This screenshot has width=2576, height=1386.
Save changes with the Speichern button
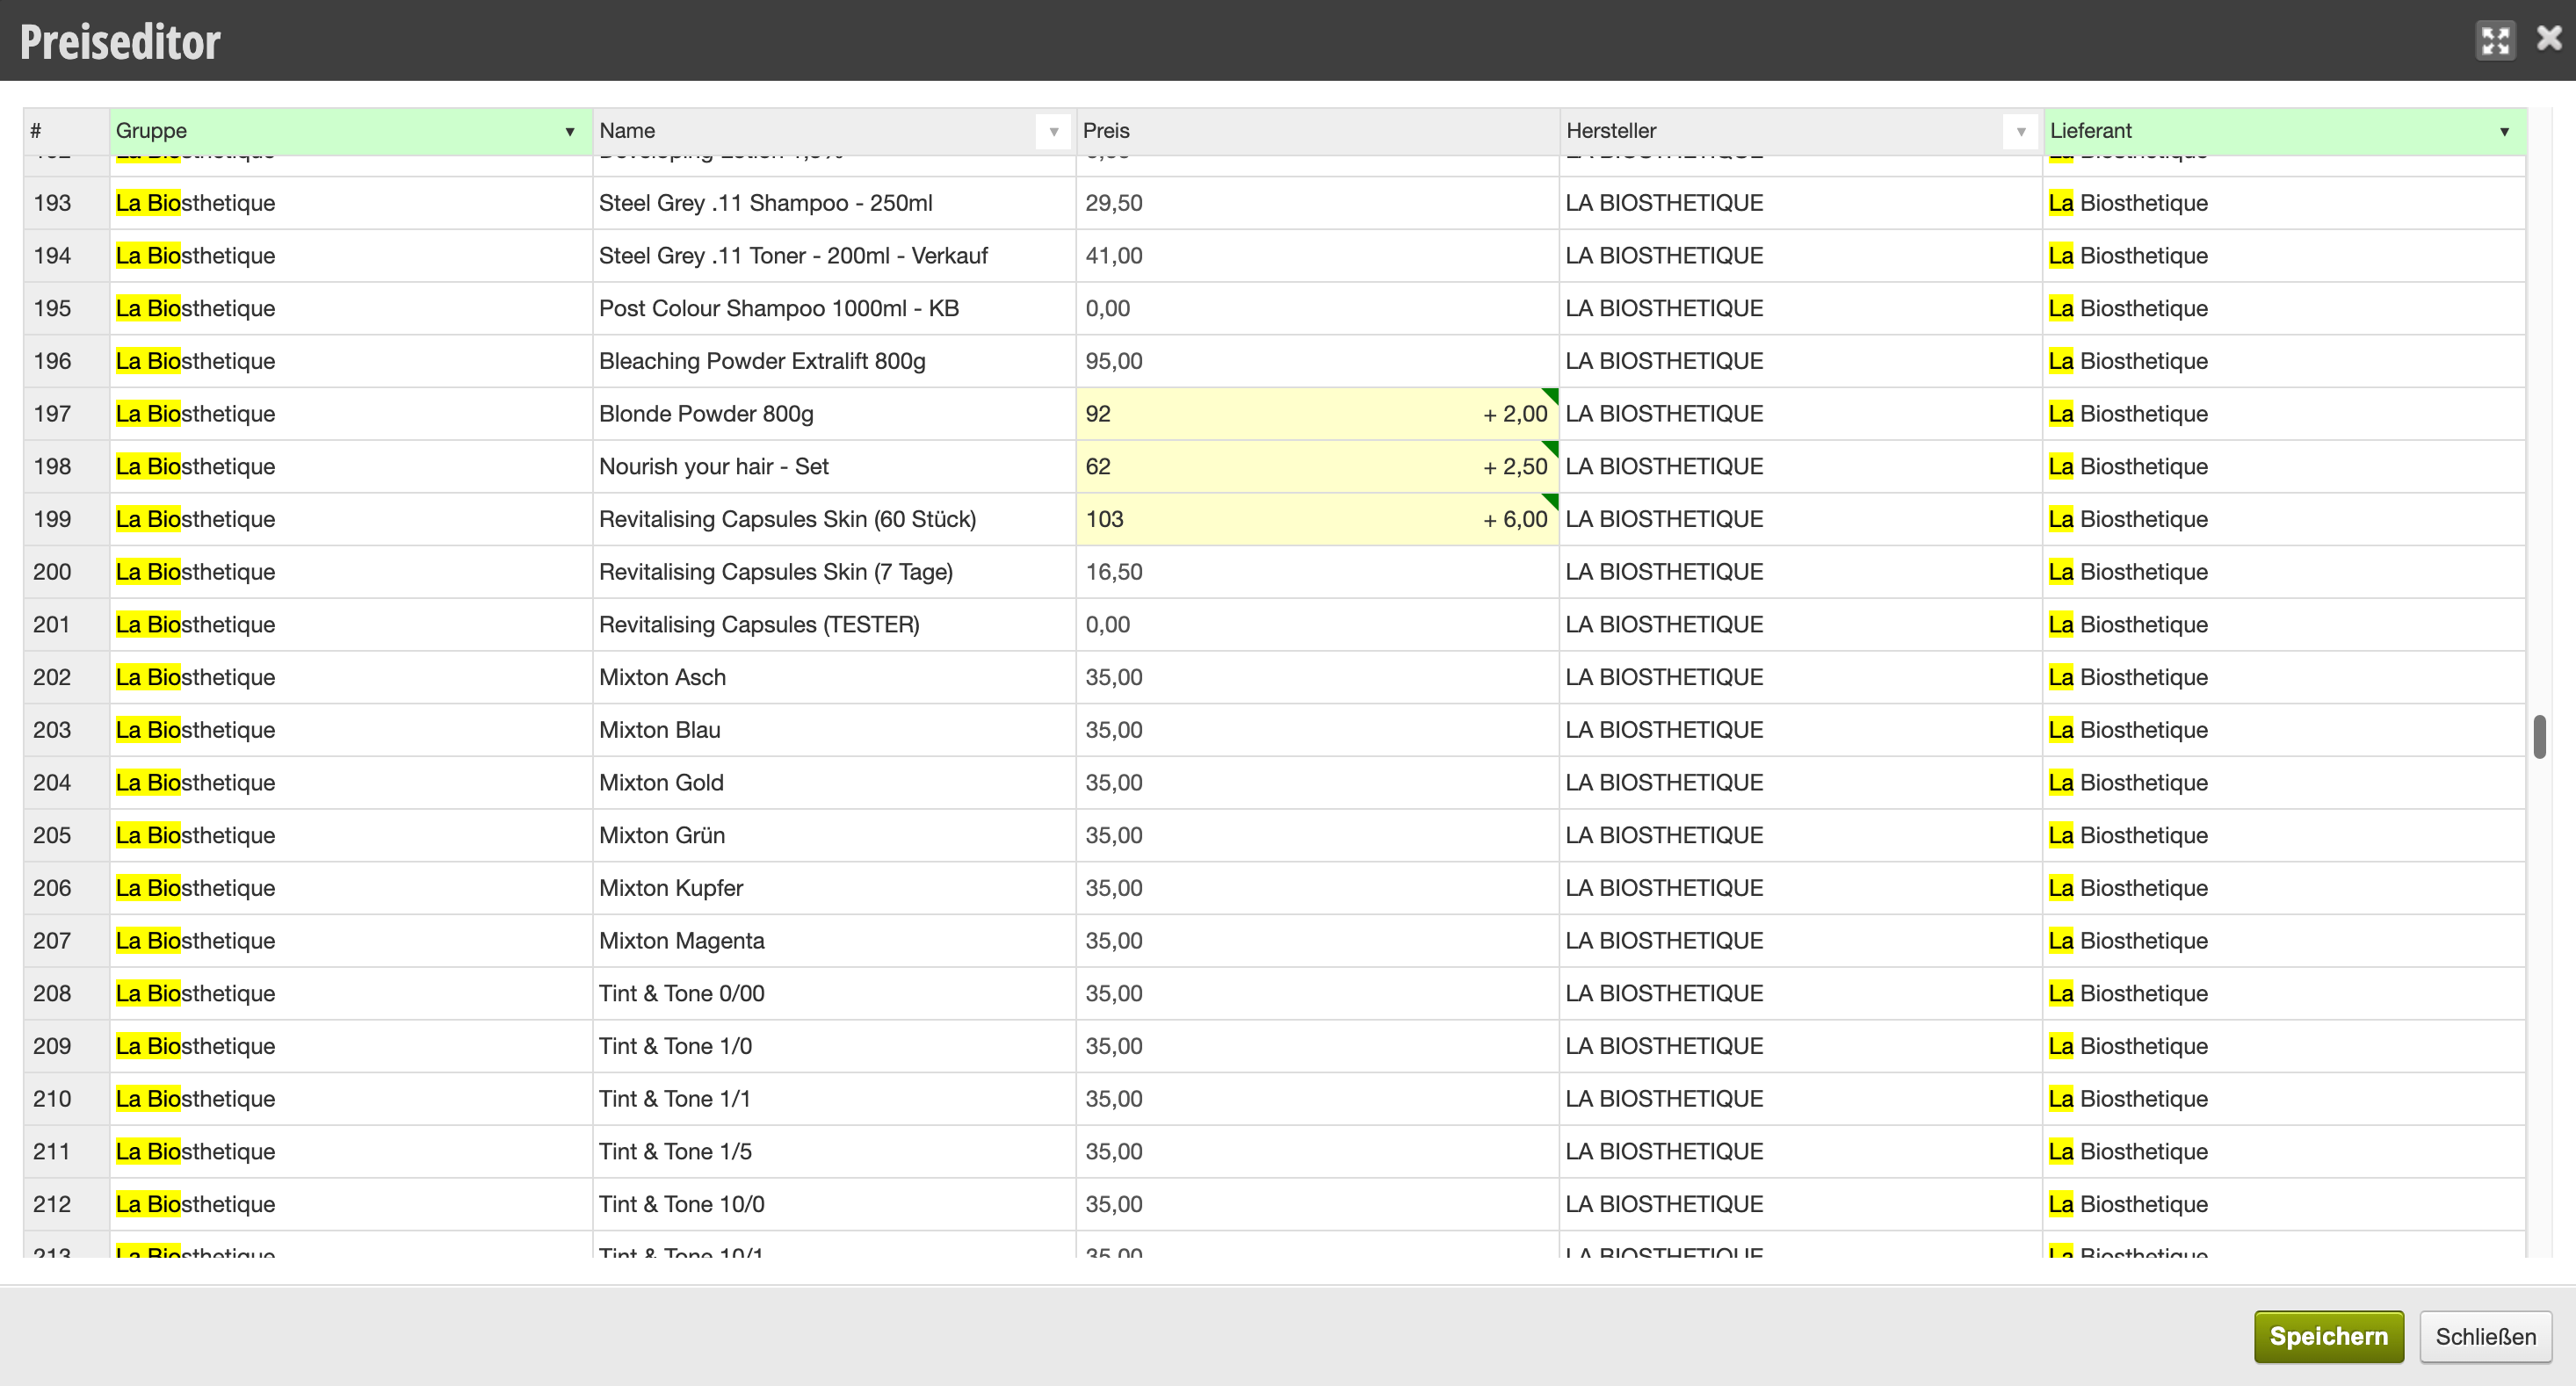click(2328, 1336)
